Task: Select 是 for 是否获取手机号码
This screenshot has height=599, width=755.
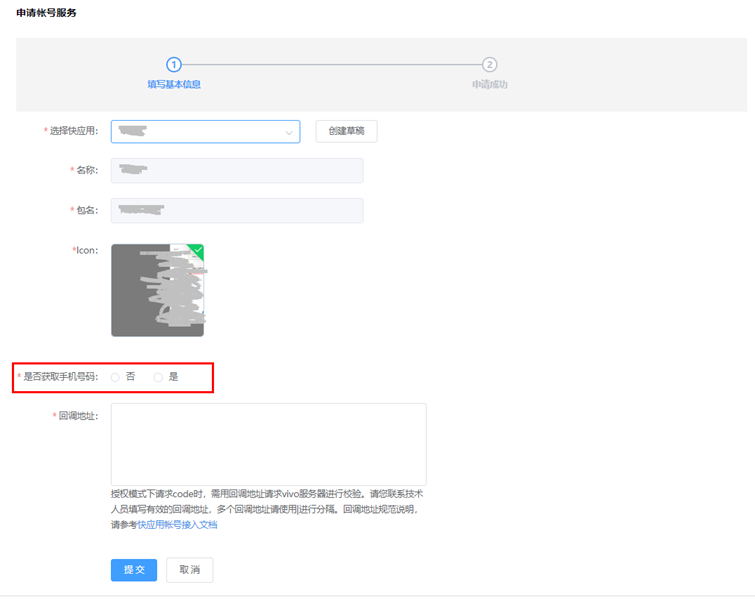Action: pos(158,378)
